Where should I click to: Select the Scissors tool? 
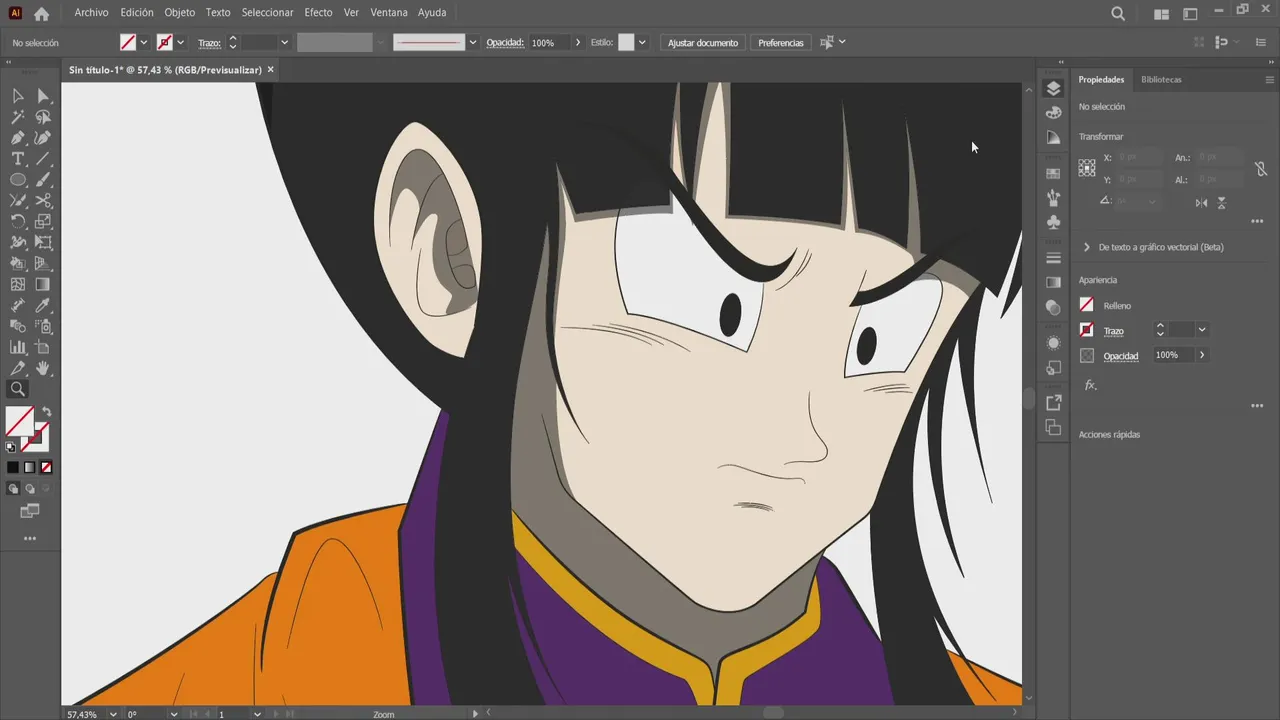43,201
